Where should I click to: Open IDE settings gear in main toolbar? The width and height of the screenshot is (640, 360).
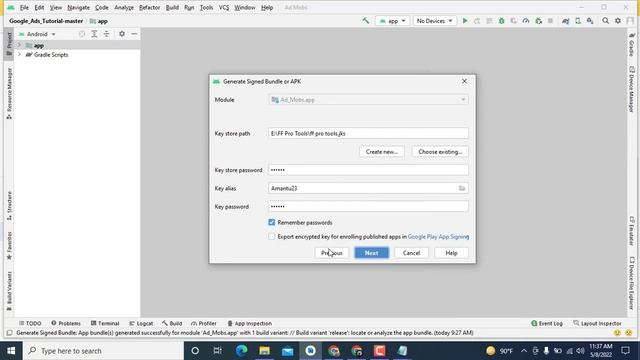coord(618,21)
